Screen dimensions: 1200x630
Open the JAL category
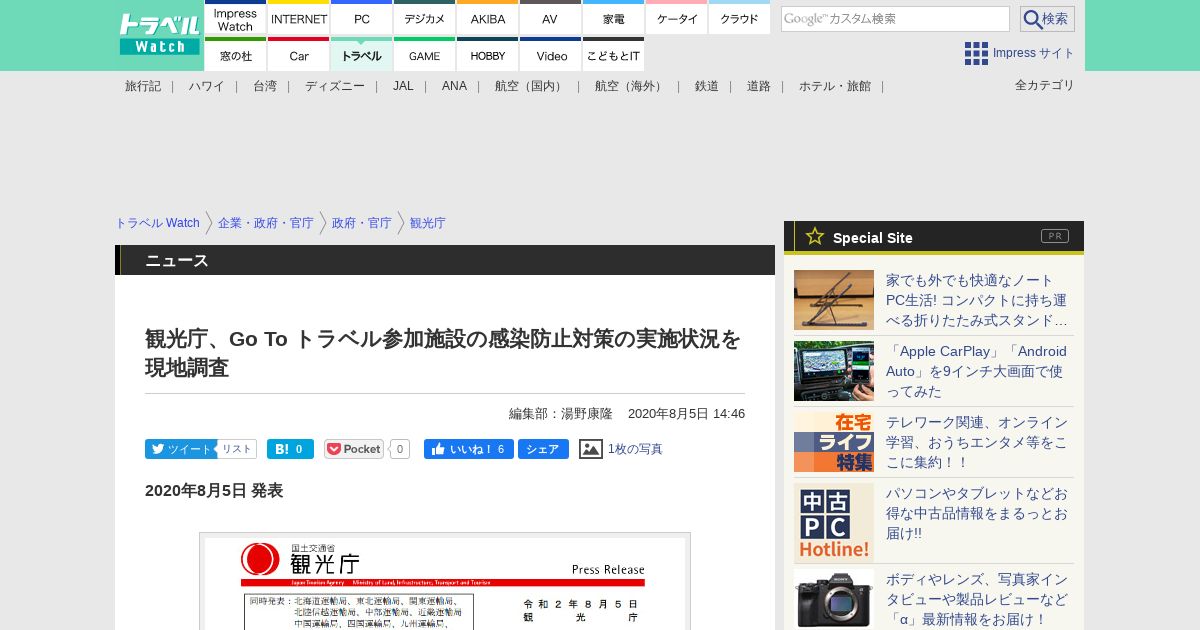[x=403, y=86]
